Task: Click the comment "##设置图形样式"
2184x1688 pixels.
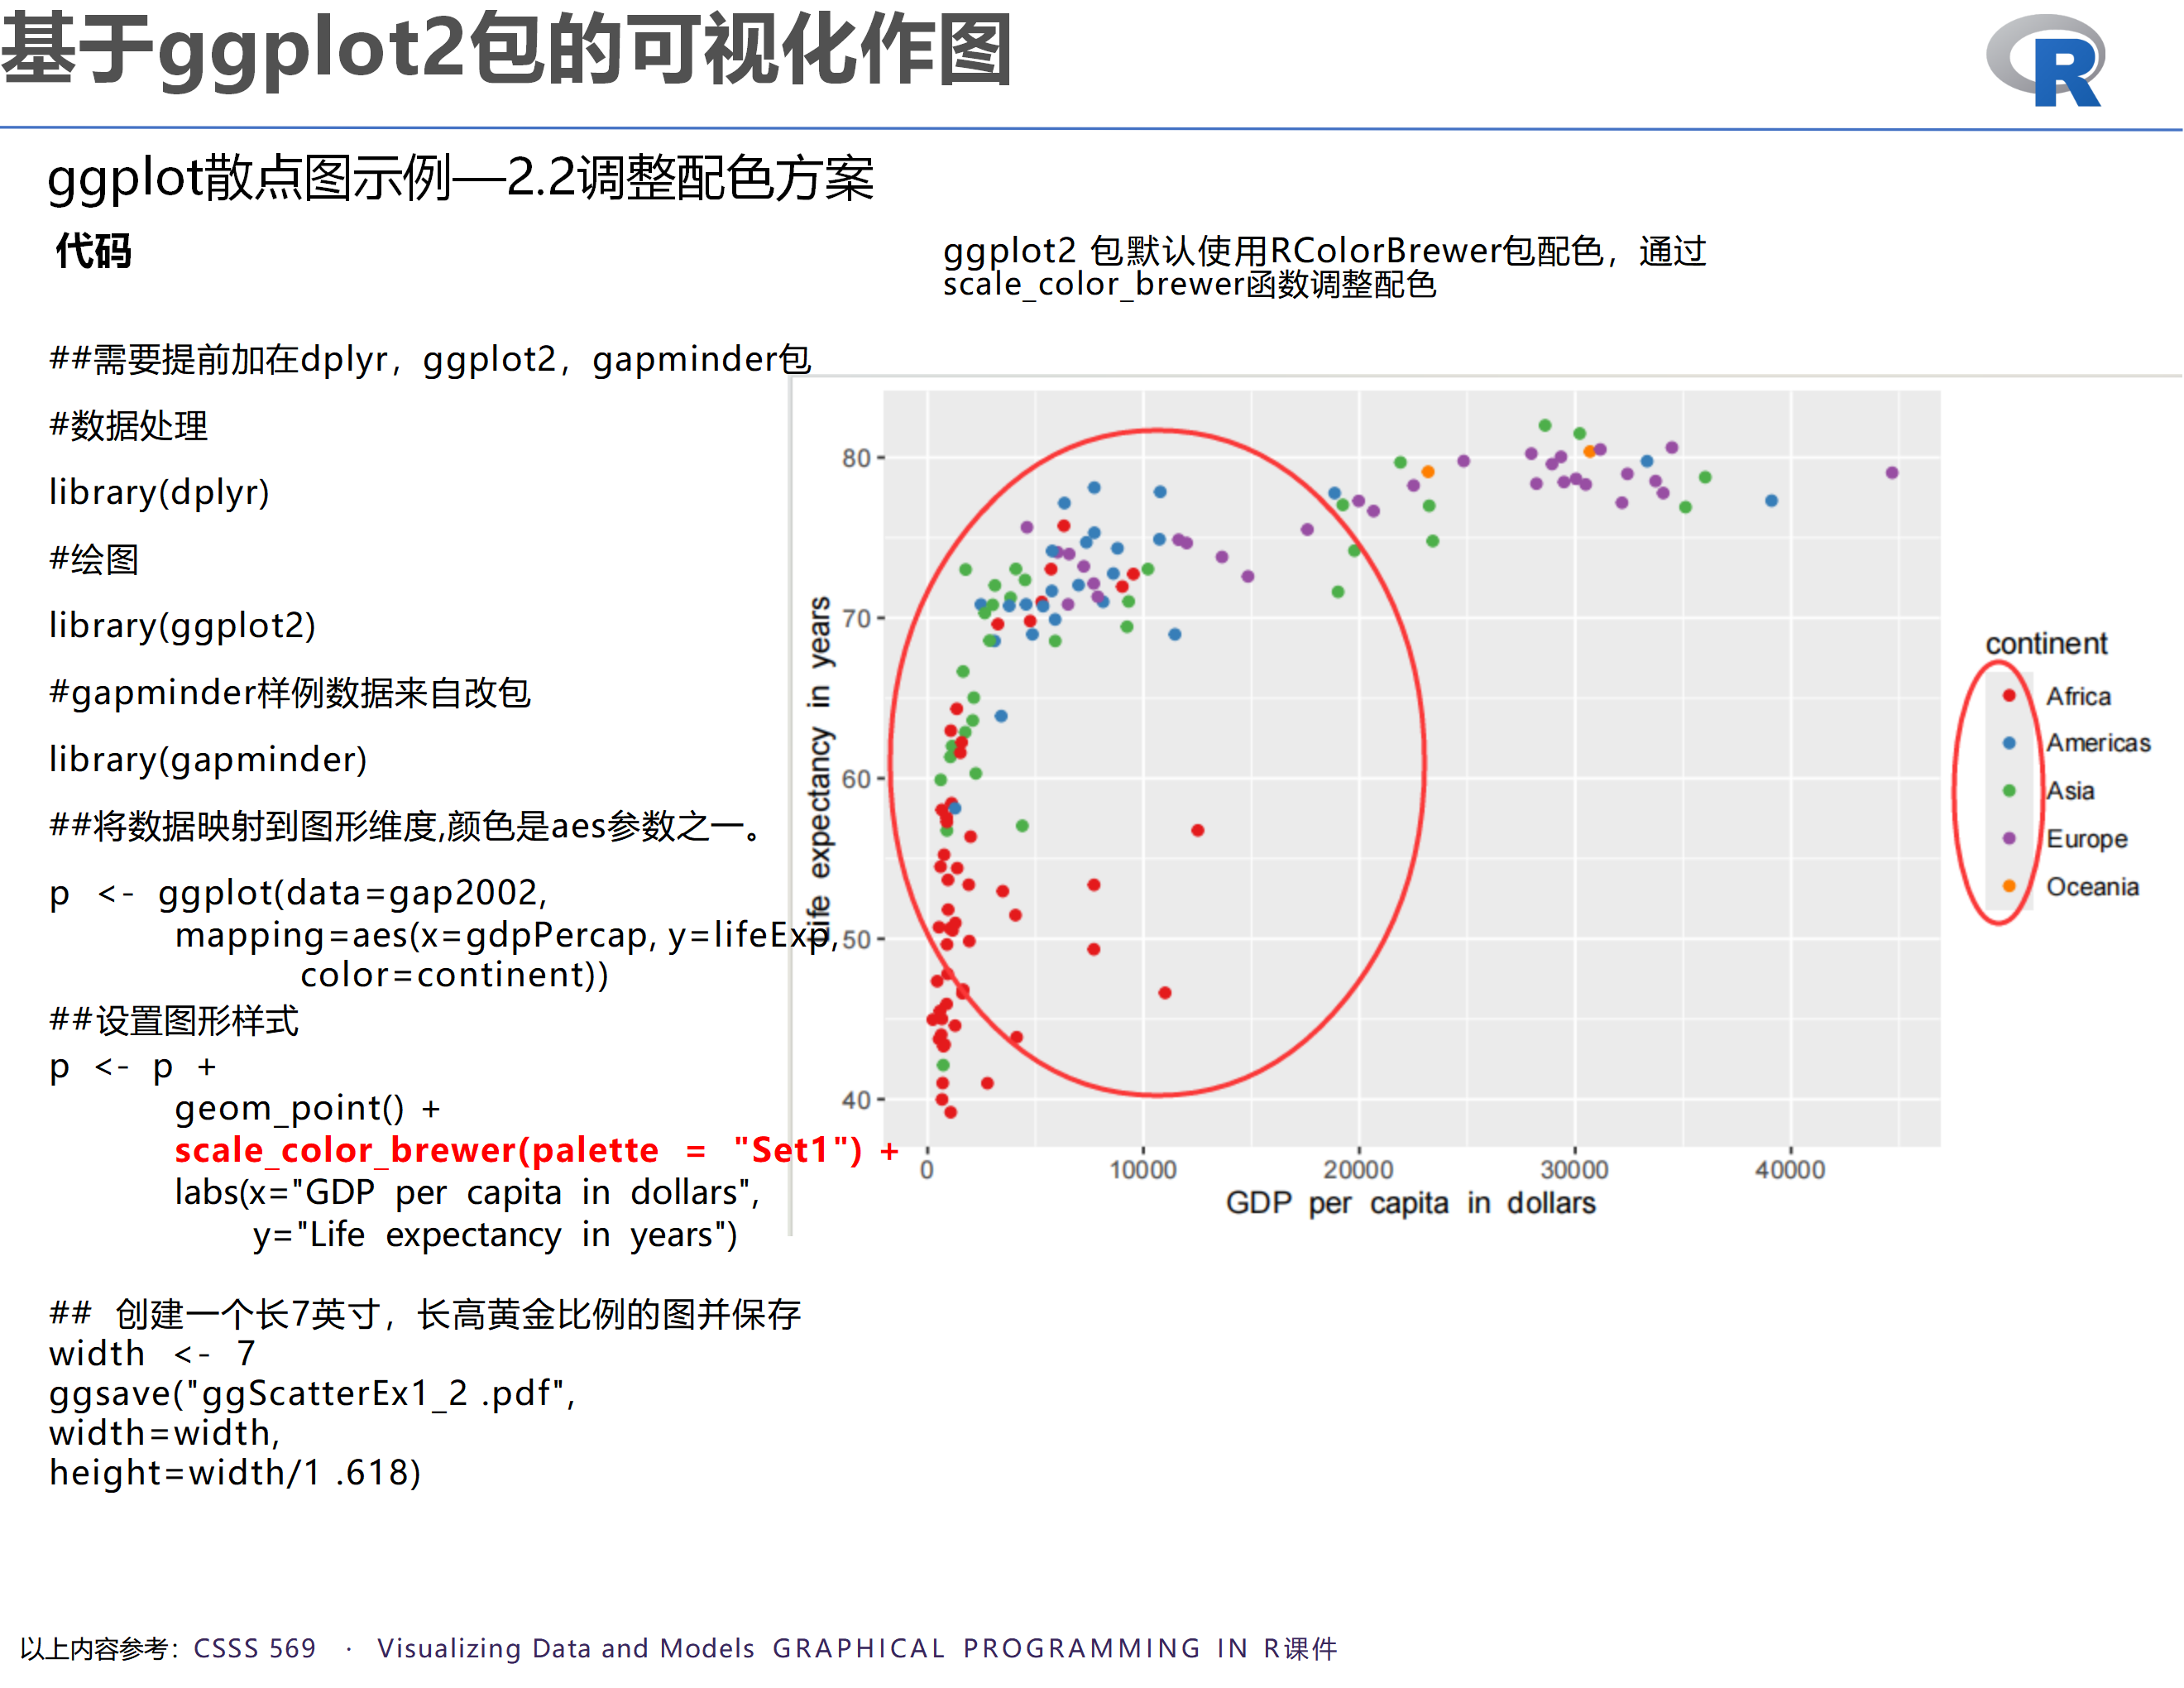Action: click(174, 1021)
